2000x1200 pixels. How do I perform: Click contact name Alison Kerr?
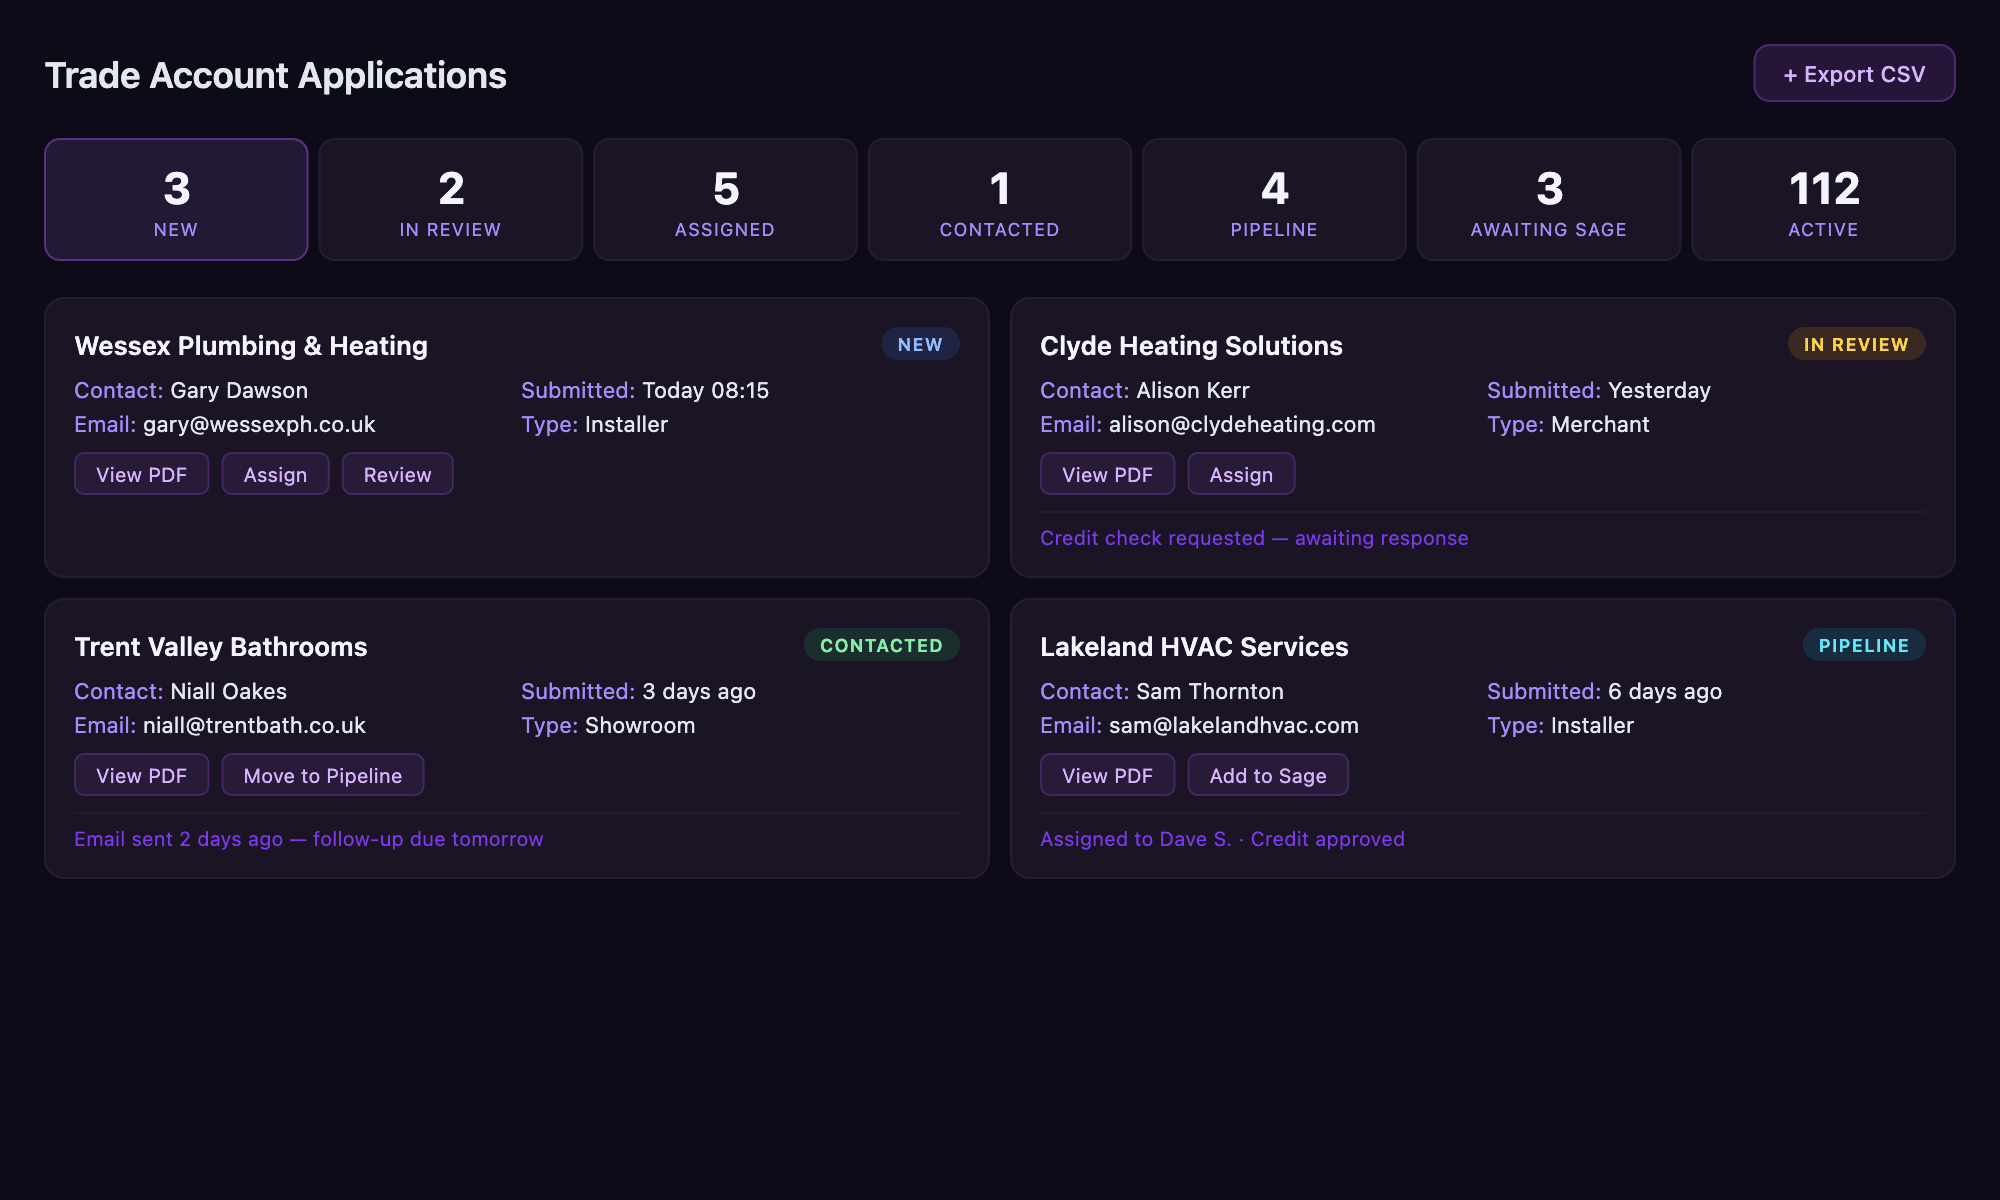click(1193, 390)
